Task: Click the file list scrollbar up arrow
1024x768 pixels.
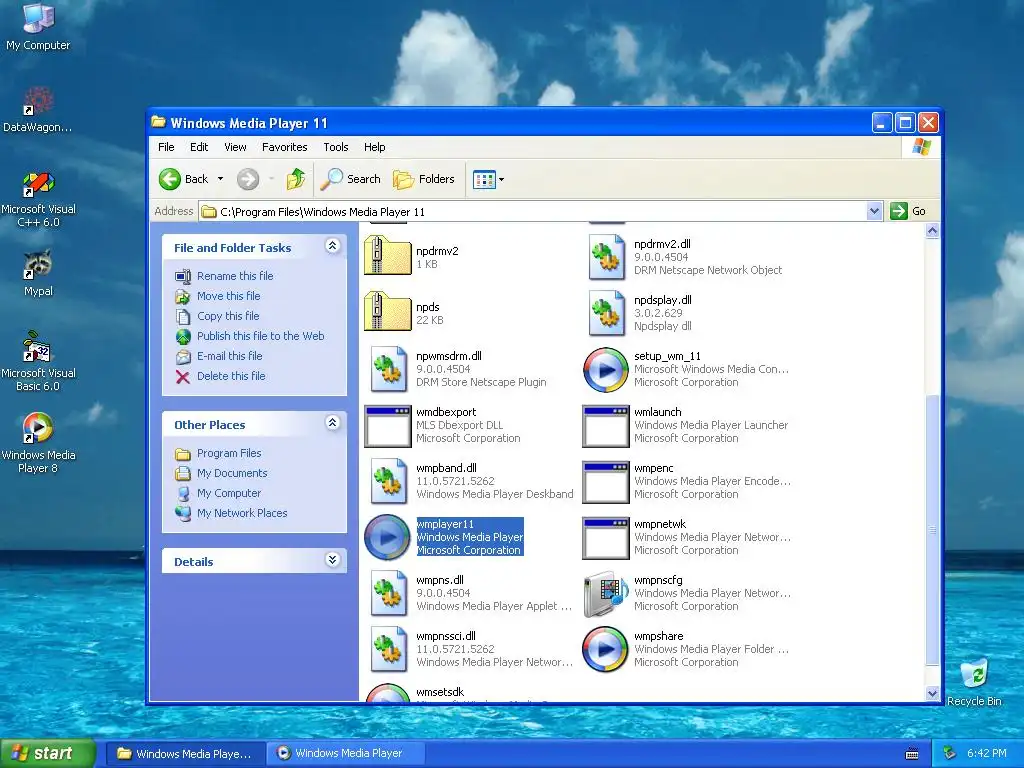Action: [x=933, y=231]
